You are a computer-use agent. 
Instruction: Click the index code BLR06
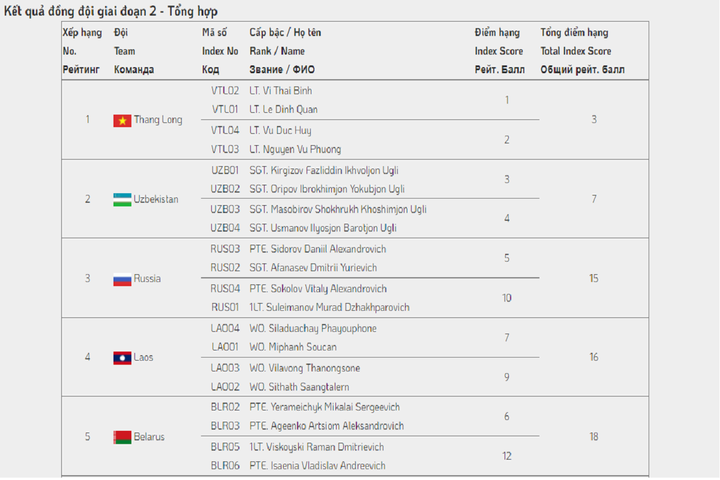[x=225, y=465]
